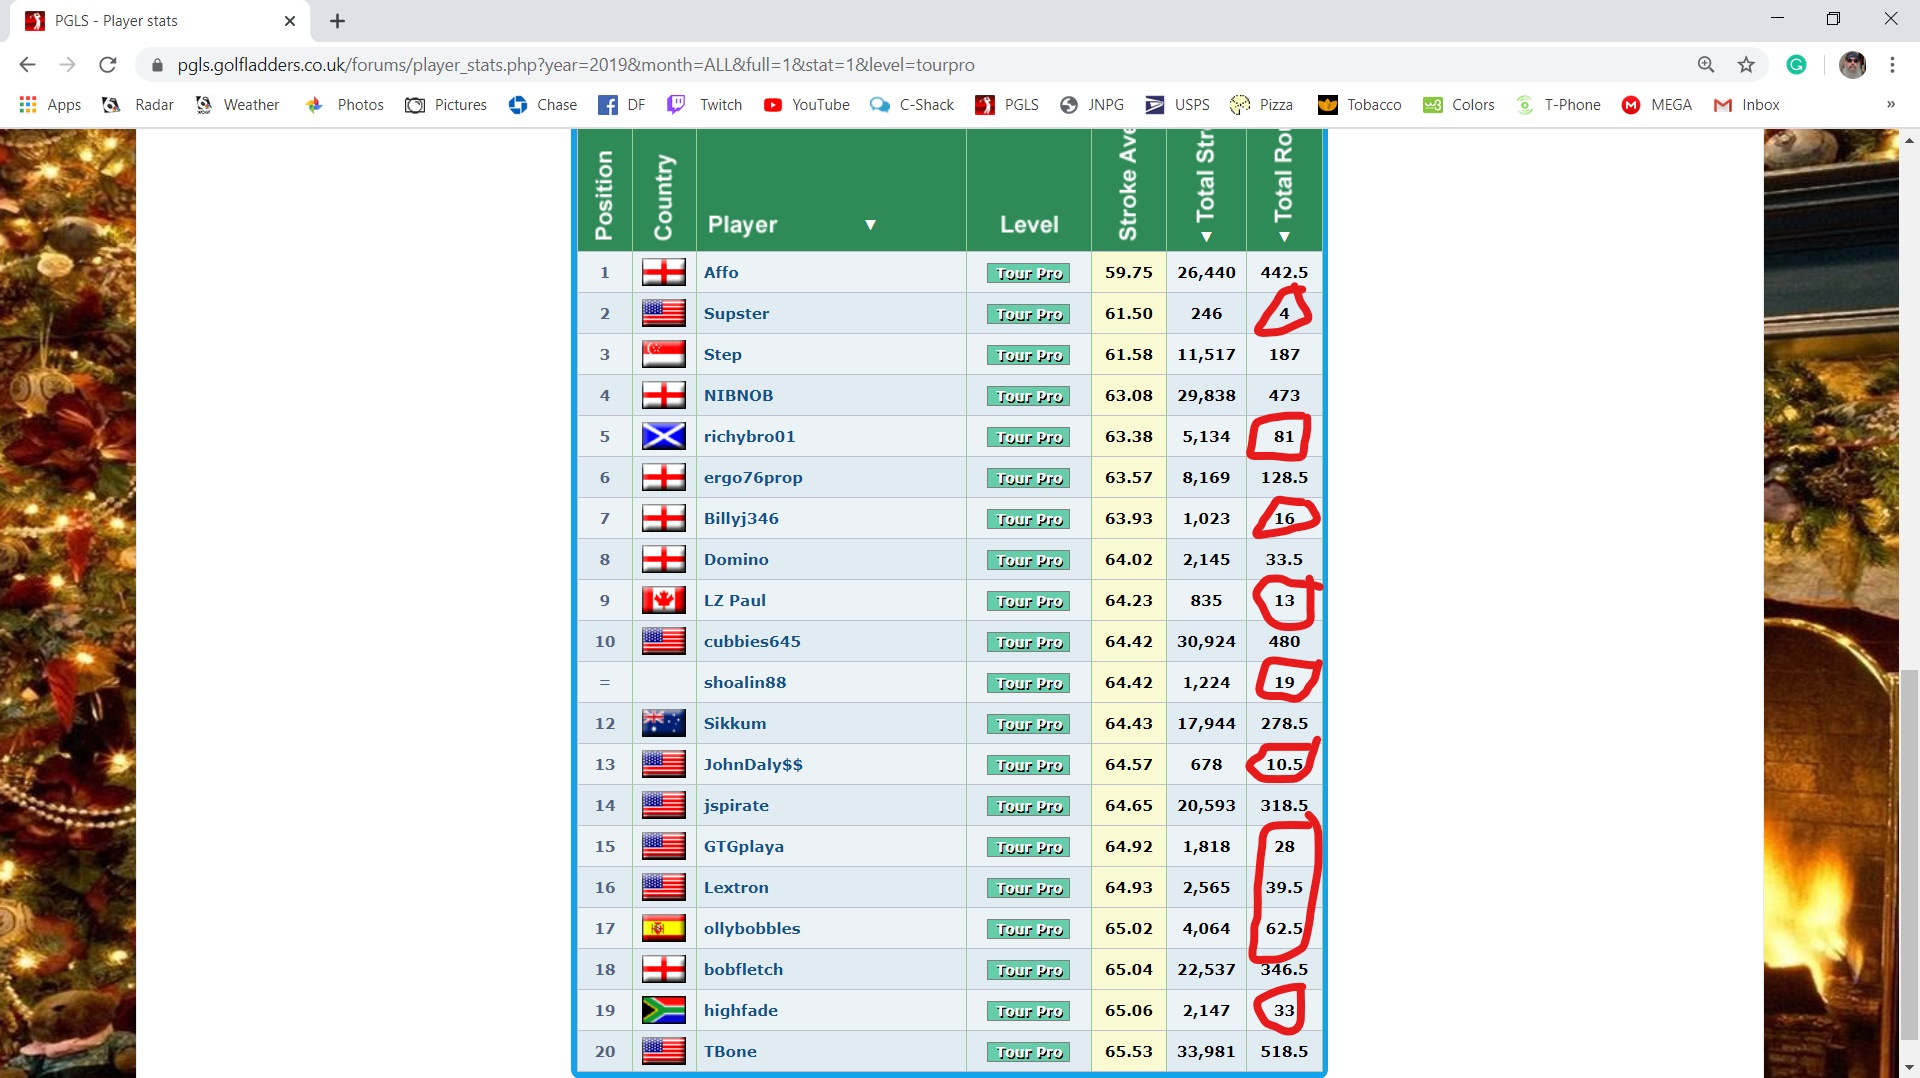1920x1078 pixels.
Task: Click the browser reload page icon
Action: click(108, 65)
